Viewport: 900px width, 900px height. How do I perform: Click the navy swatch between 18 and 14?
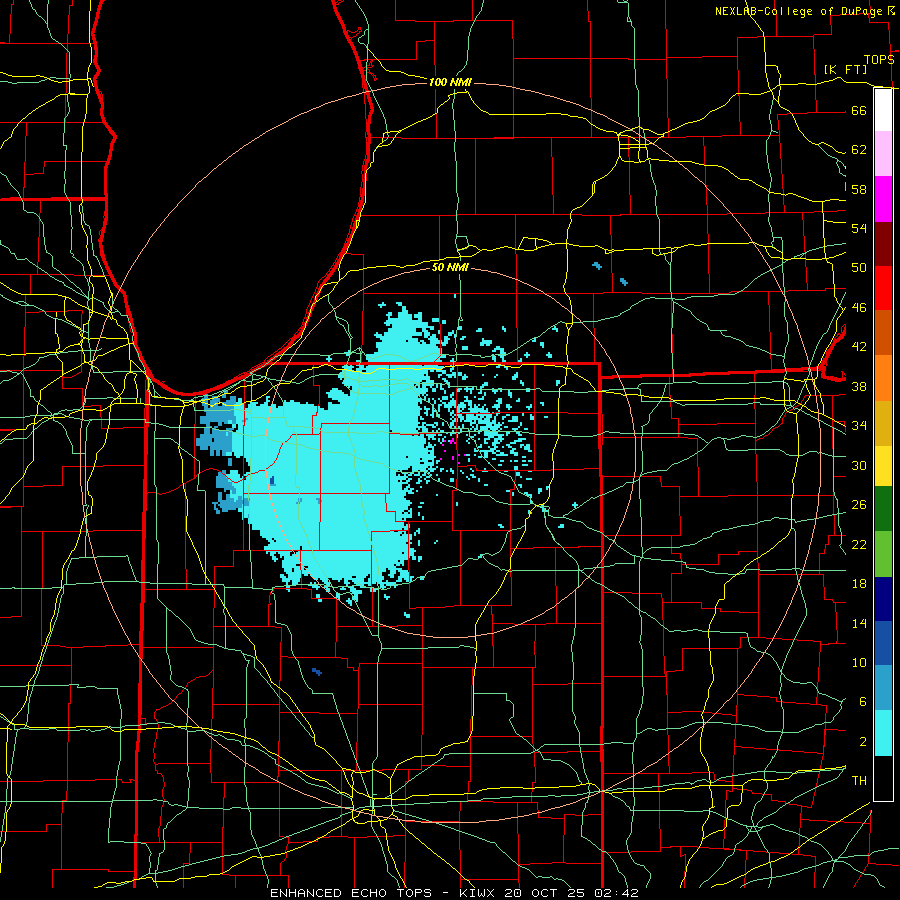pos(883,599)
